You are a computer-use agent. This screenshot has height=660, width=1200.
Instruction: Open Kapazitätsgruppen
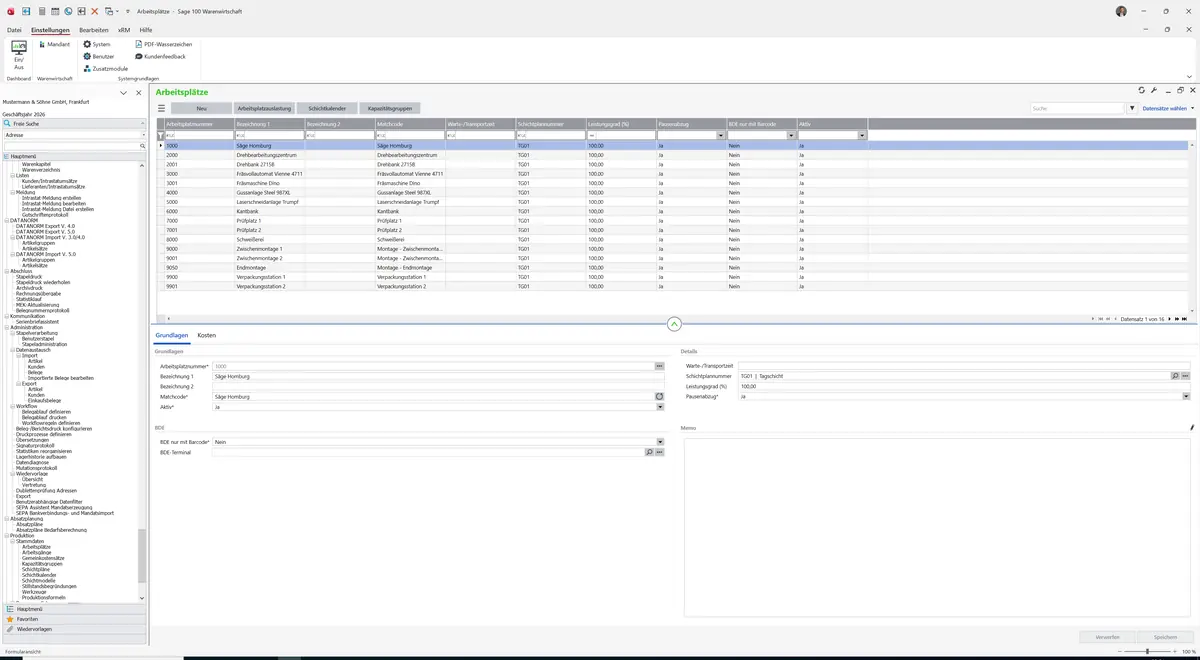[390, 108]
